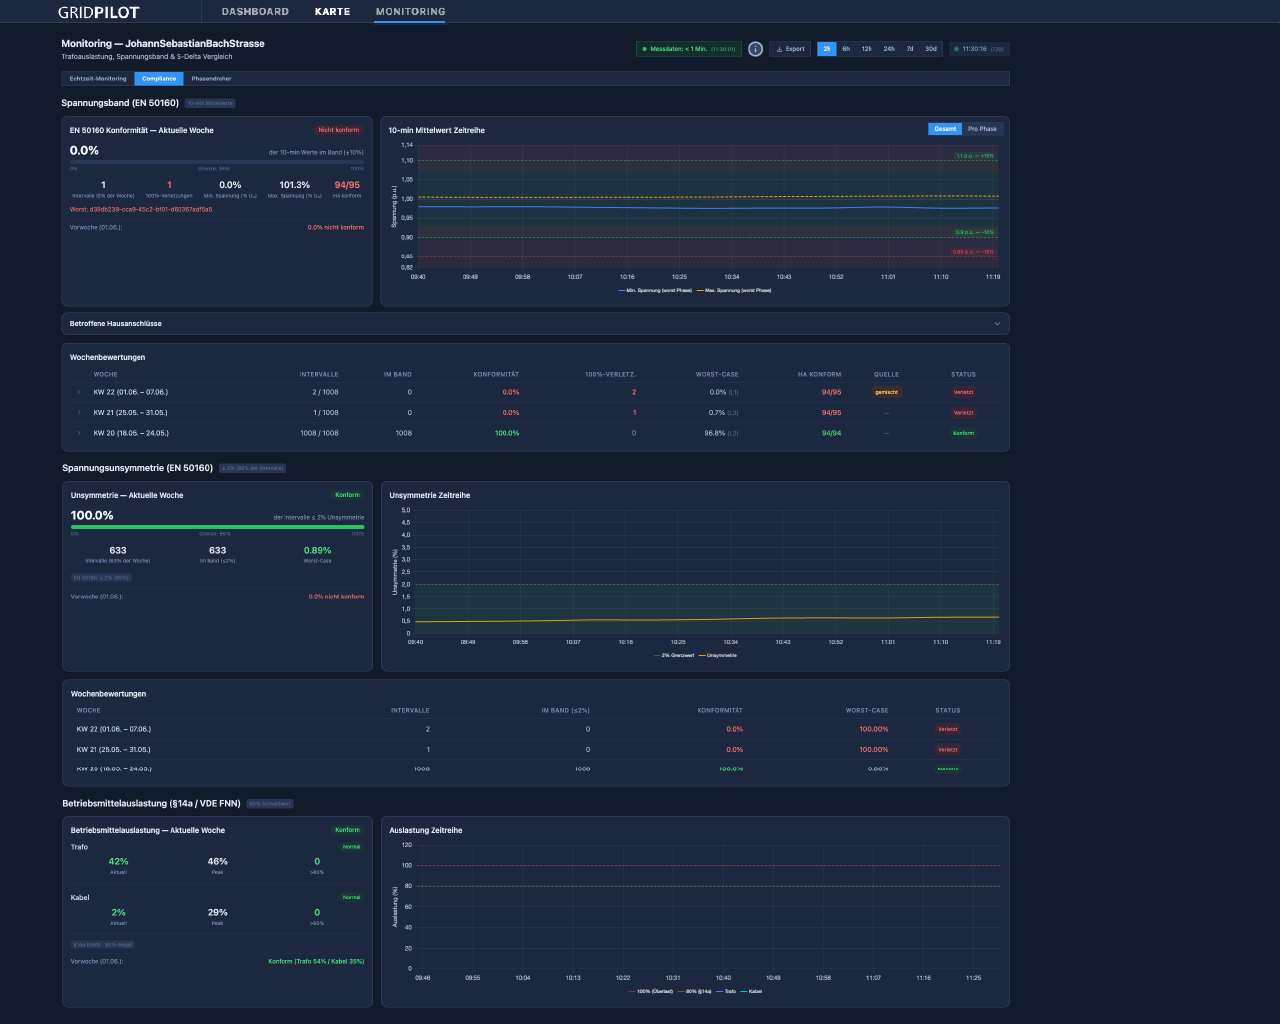The width and height of the screenshot is (1280, 1024).
Task: Click the Export download button
Action: [x=790, y=49]
